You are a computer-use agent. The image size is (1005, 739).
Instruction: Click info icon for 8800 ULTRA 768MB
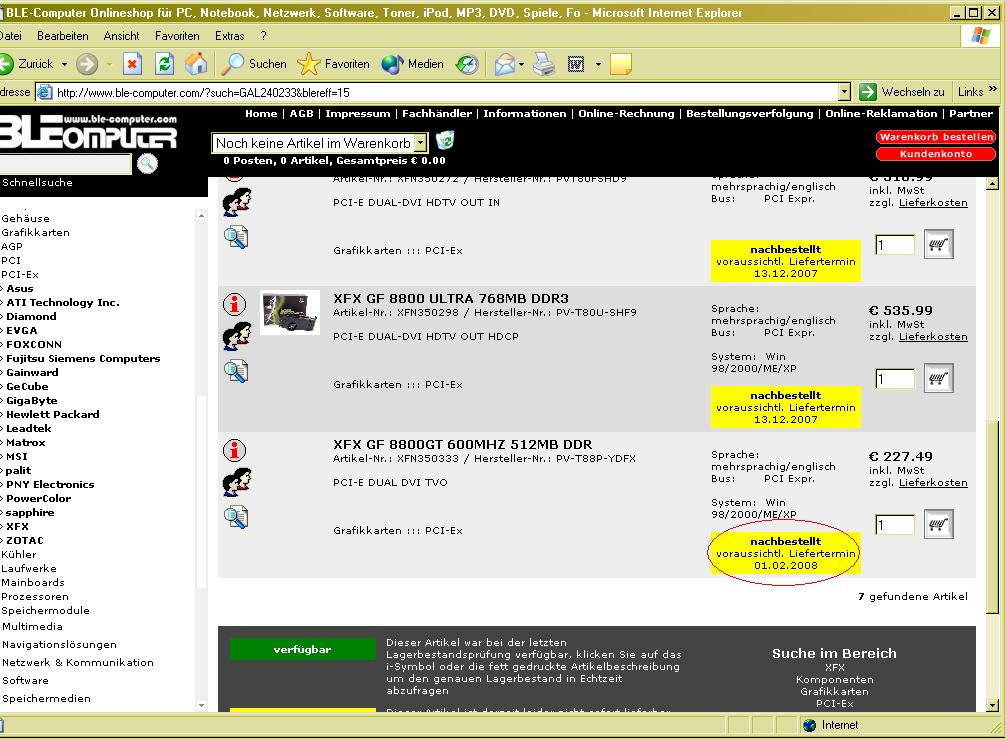[x=235, y=304]
